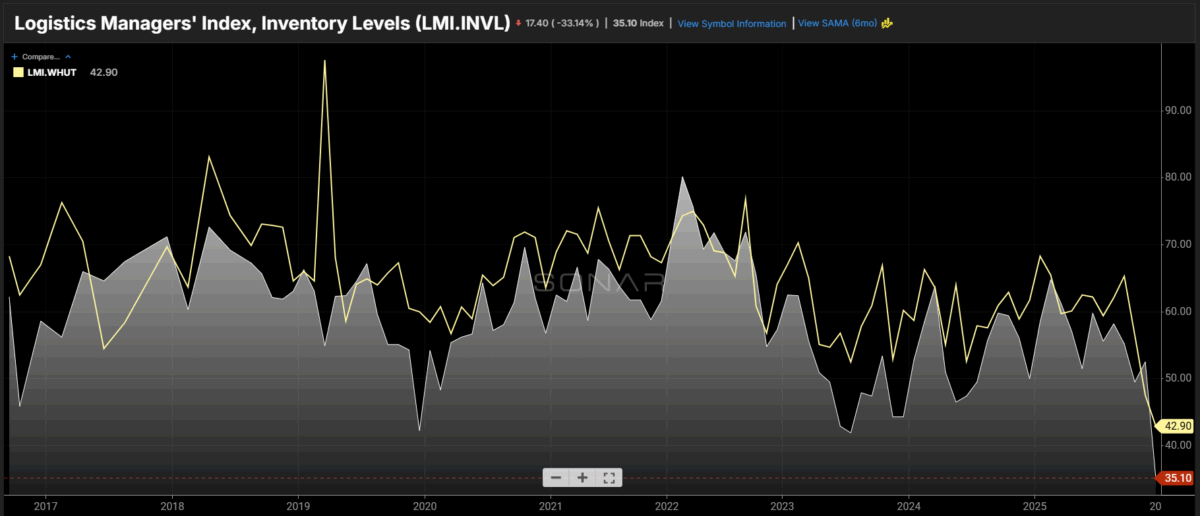
Task: Click the 60.00 y-axis label
Action: point(1180,311)
